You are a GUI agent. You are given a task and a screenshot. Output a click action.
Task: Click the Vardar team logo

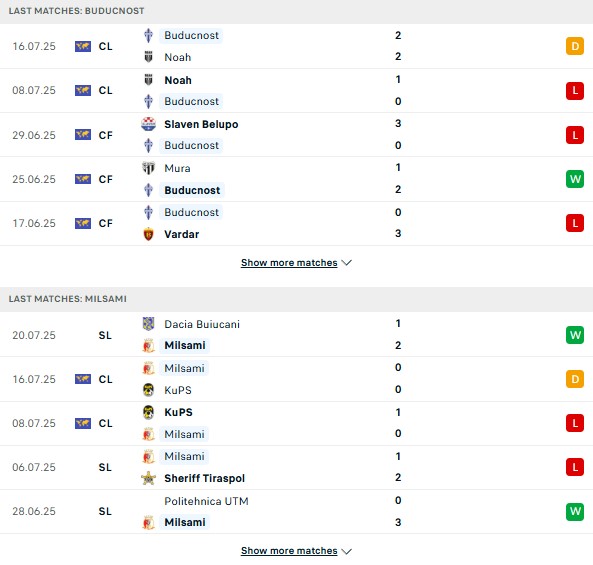tap(148, 234)
